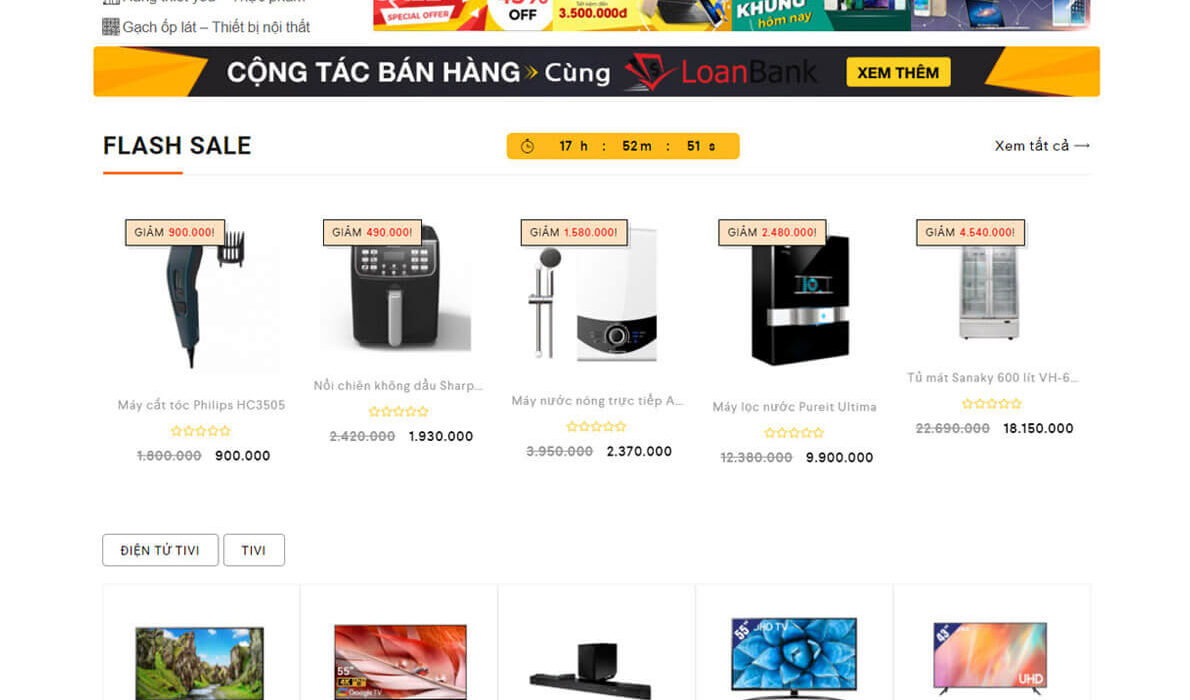Click the soundbar product image

pos(591,670)
